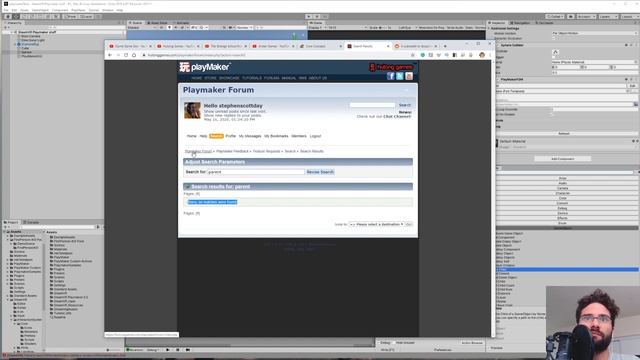This screenshot has height=360, width=640.
Task: Click the browser address bar
Action: (x=273, y=55)
